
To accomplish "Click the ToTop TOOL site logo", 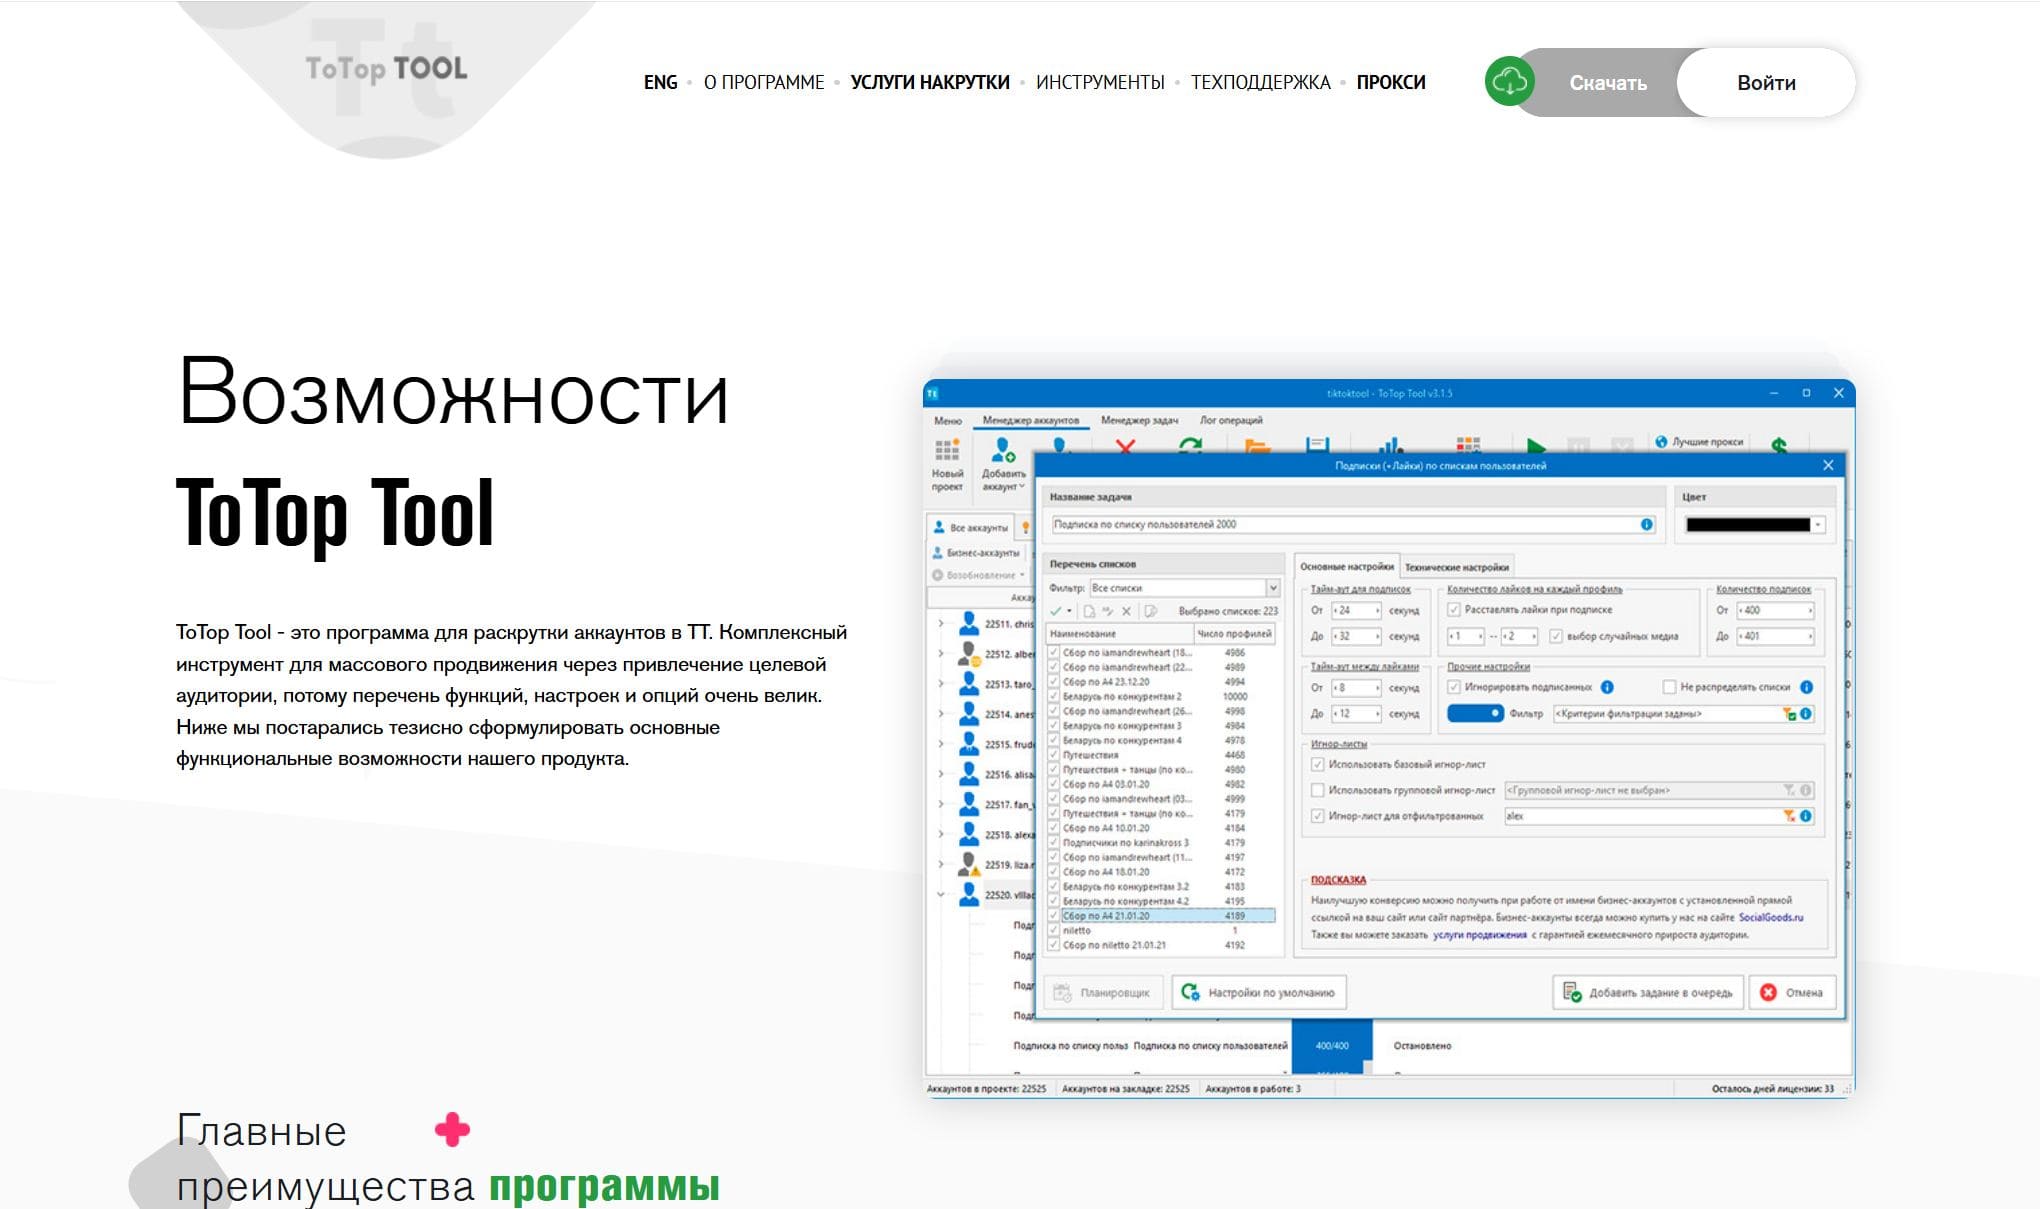I will [386, 69].
